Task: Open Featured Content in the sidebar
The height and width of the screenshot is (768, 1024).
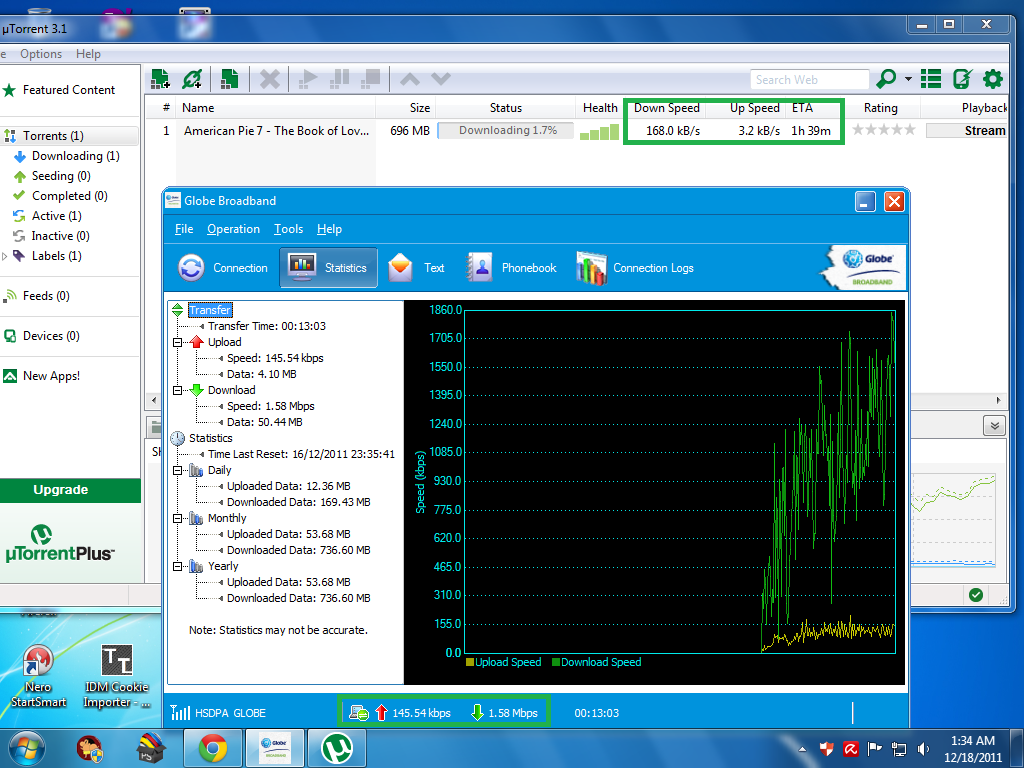Action: (69, 90)
